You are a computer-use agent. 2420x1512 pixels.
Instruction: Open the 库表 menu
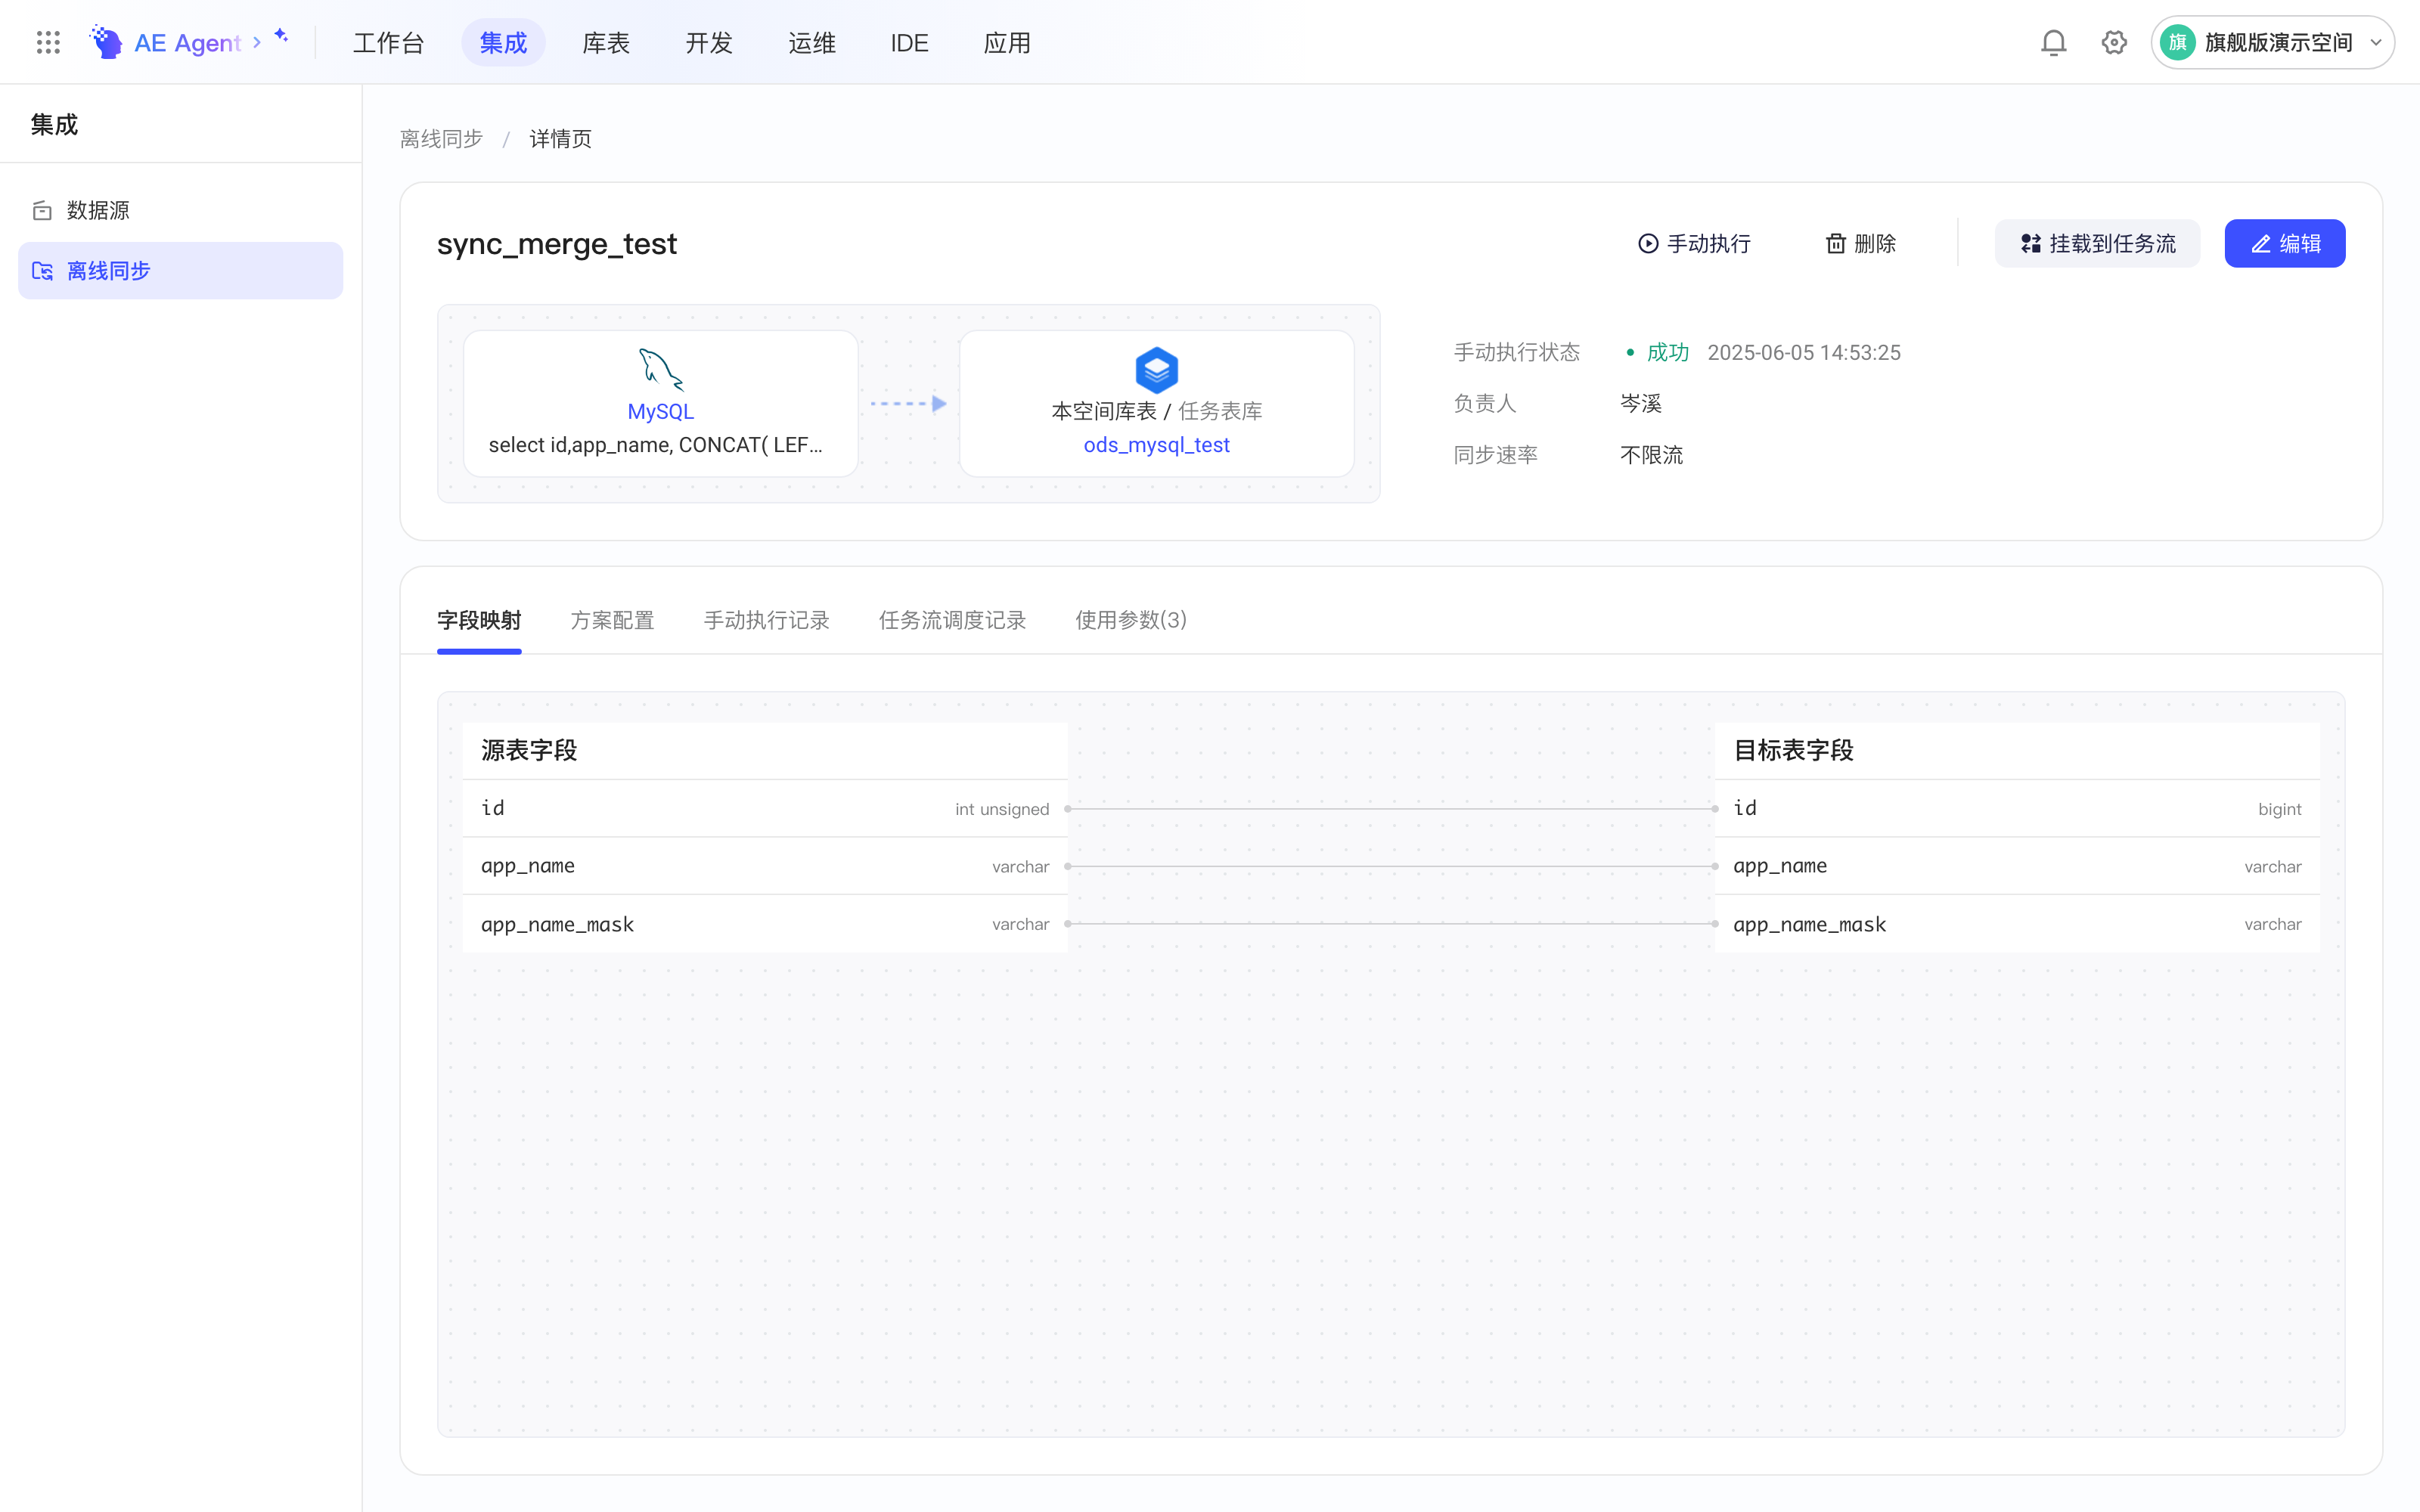click(606, 43)
